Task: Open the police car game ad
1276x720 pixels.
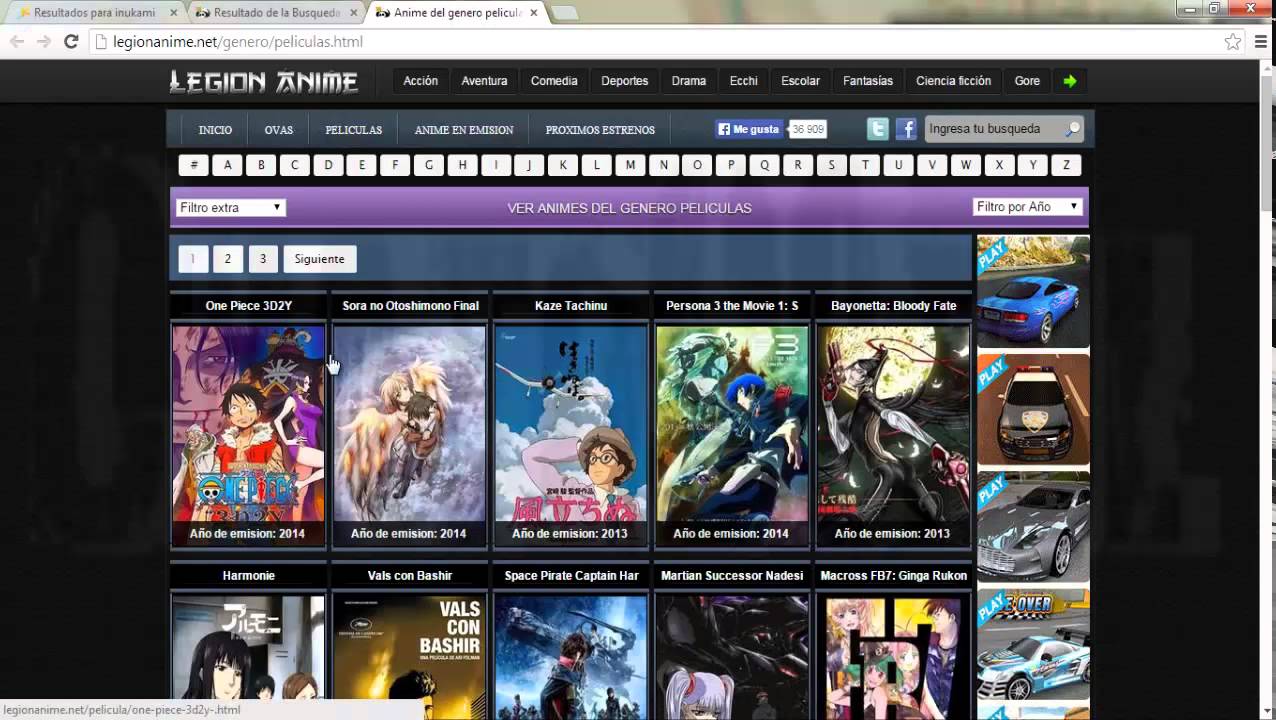Action: point(1033,409)
